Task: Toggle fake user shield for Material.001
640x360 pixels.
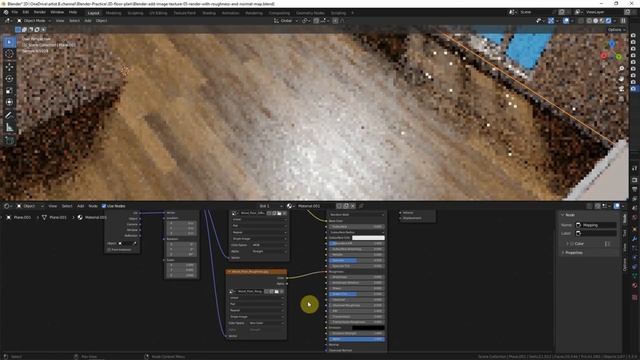Action: click(x=339, y=206)
